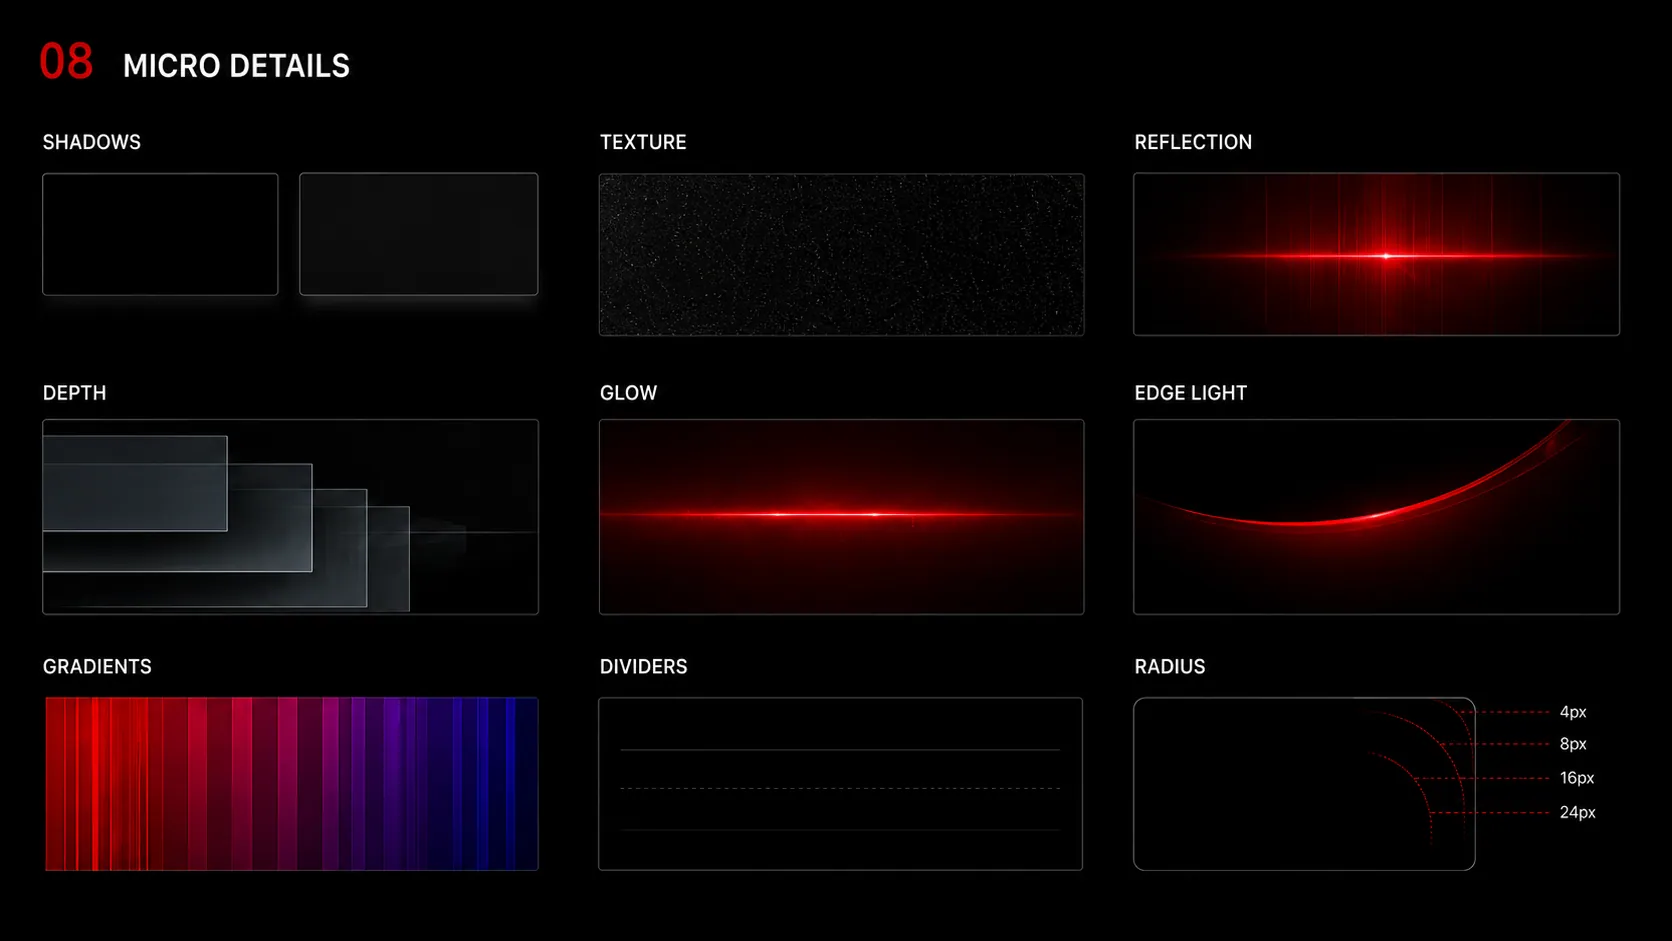Viewport: 1672px width, 941px height.
Task: Click the RADIUS label
Action: coord(1169,667)
